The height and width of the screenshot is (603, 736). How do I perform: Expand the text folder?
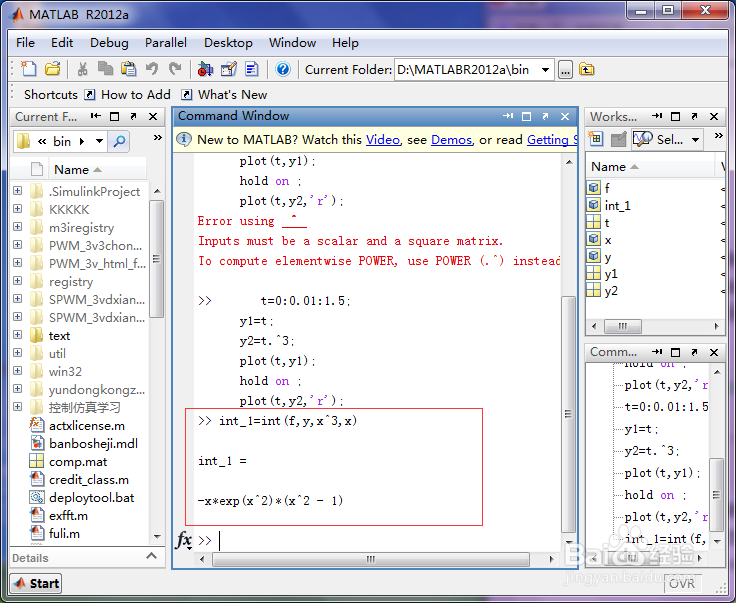18,335
